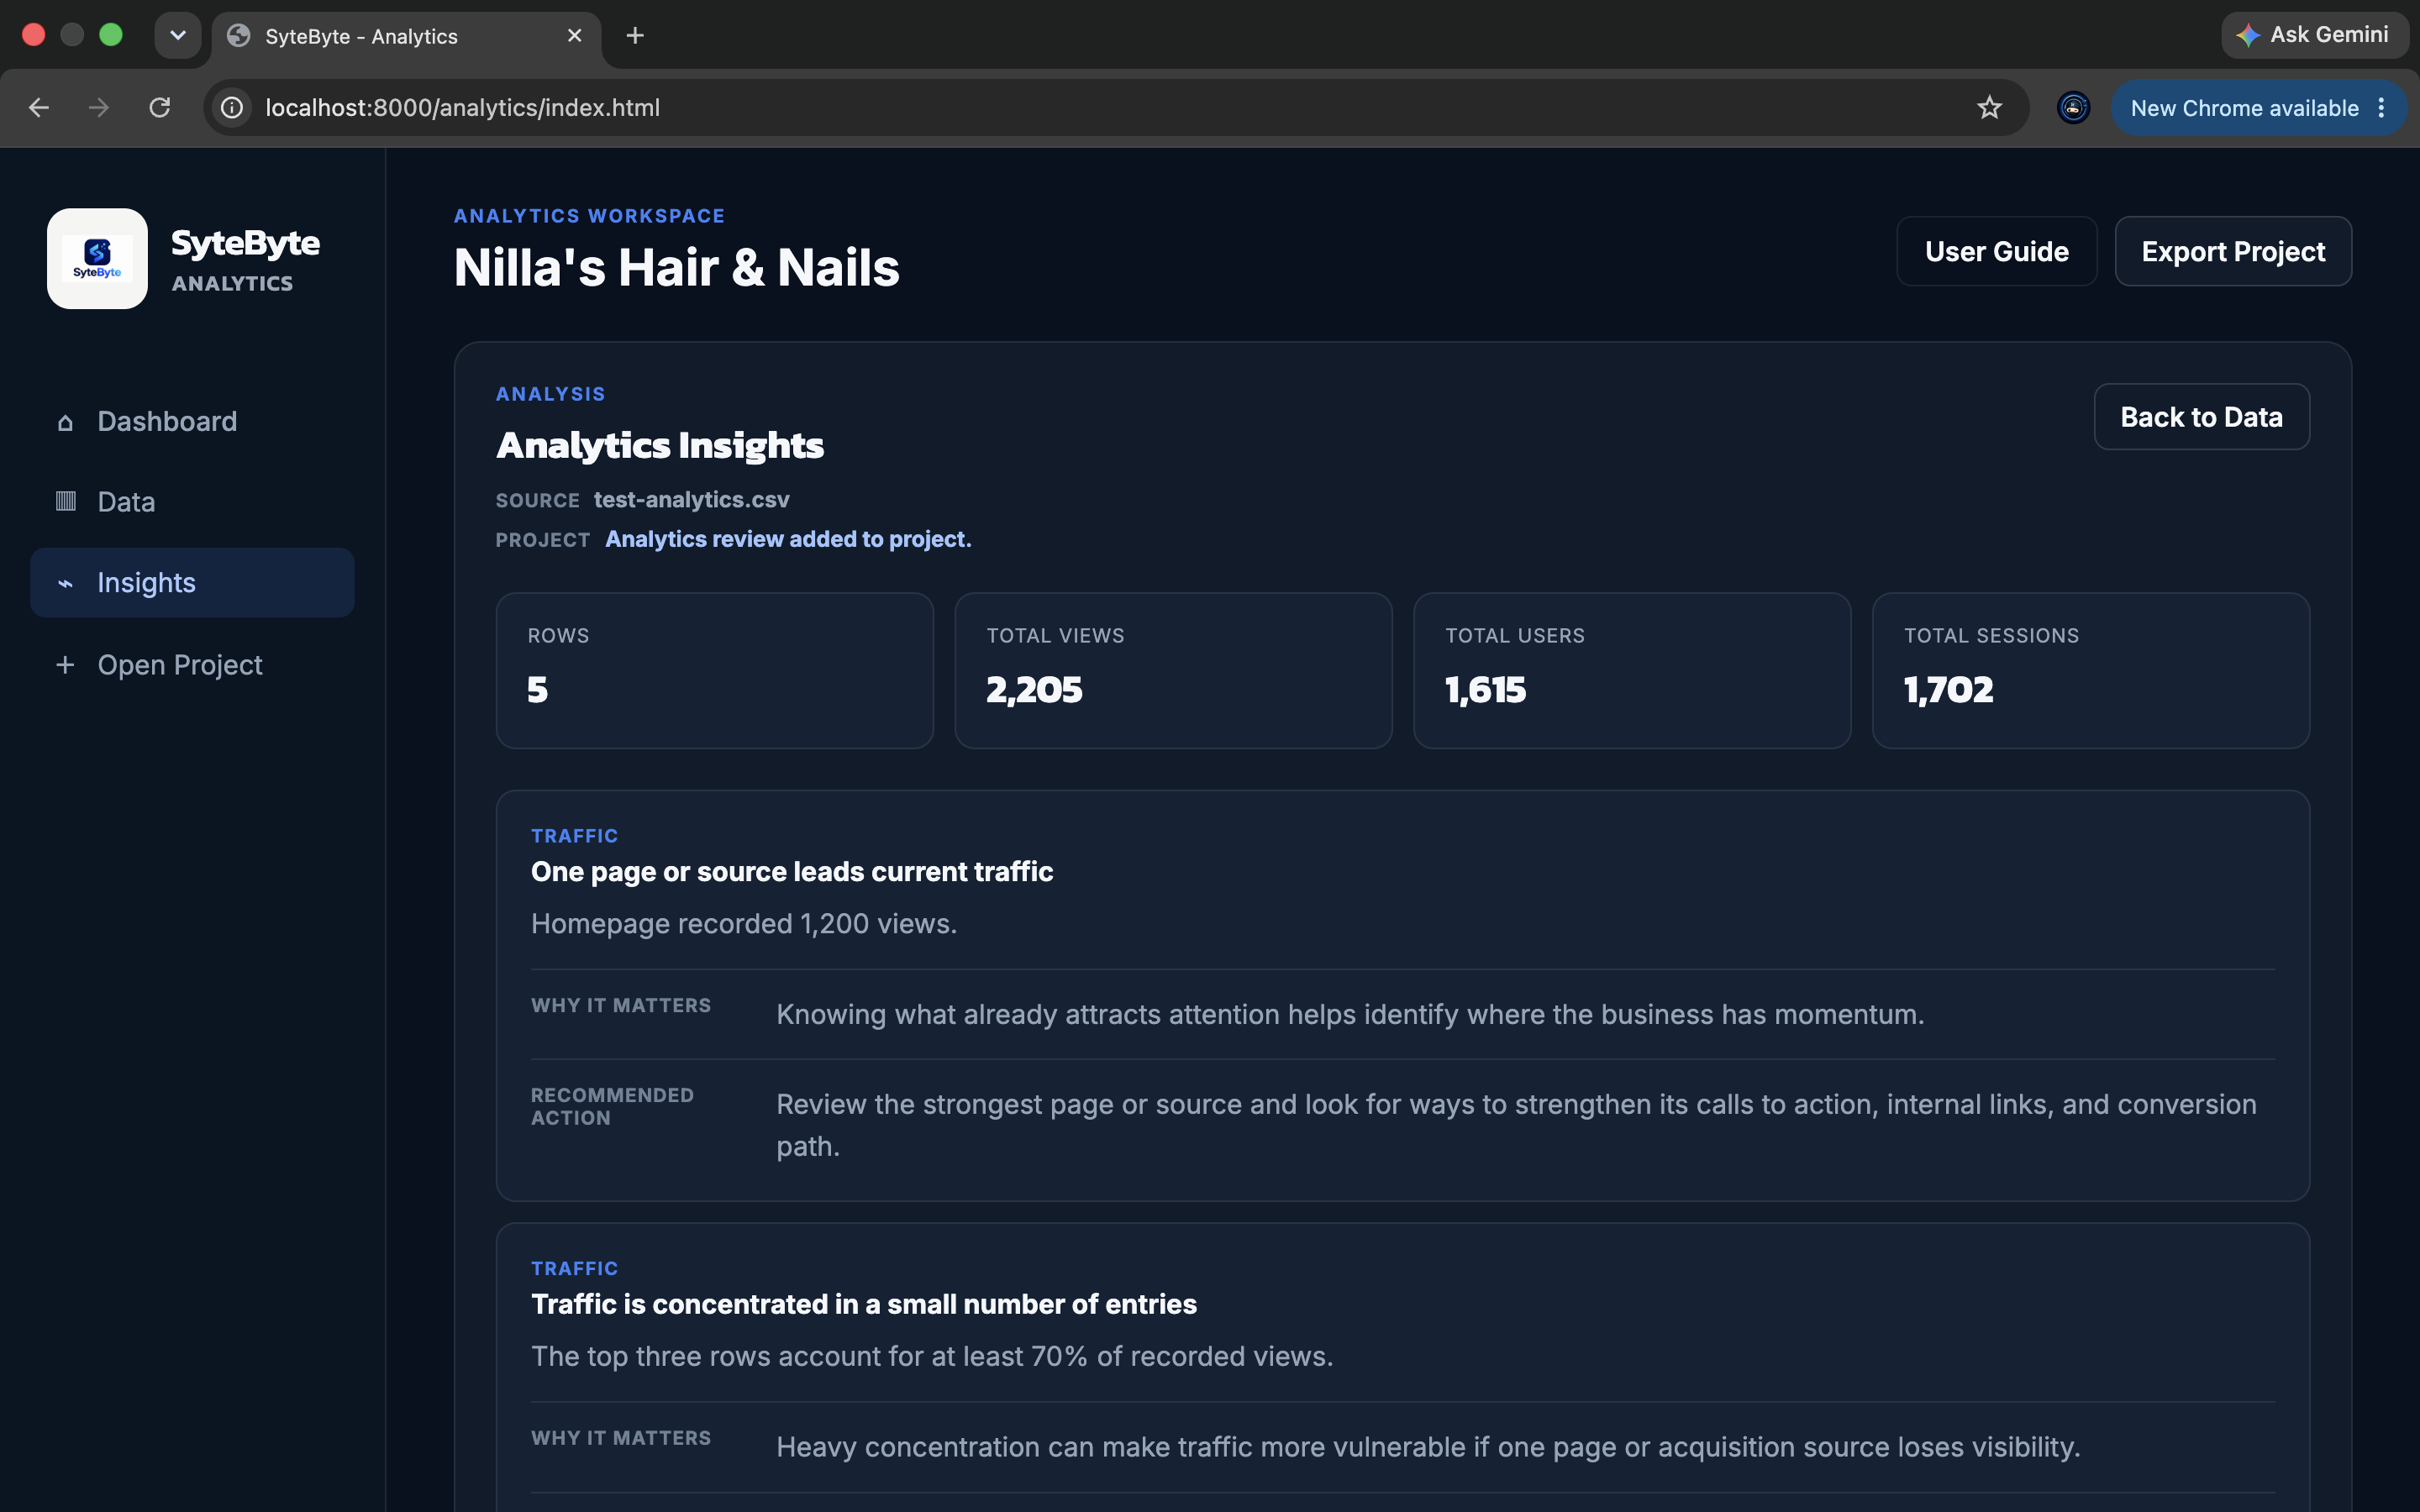Select Insights in the sidebar
Screen dimensions: 2420x1512
[x=192, y=583]
